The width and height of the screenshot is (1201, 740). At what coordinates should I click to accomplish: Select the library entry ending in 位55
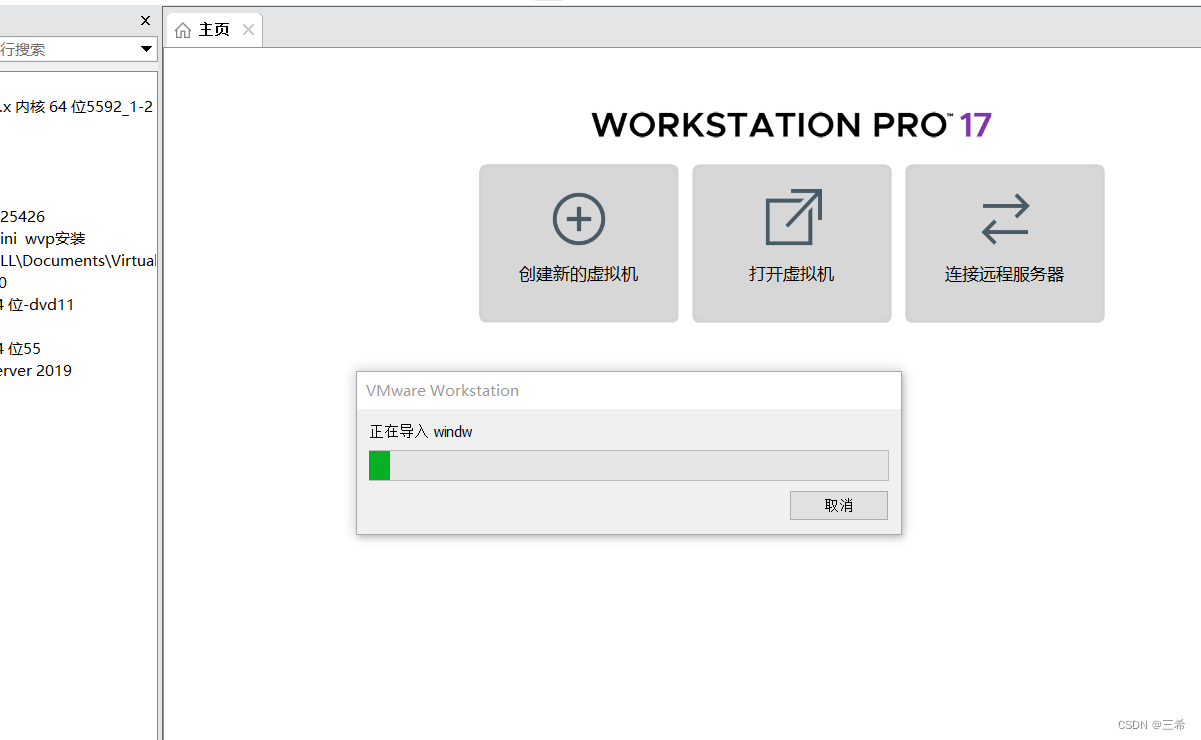(21, 349)
